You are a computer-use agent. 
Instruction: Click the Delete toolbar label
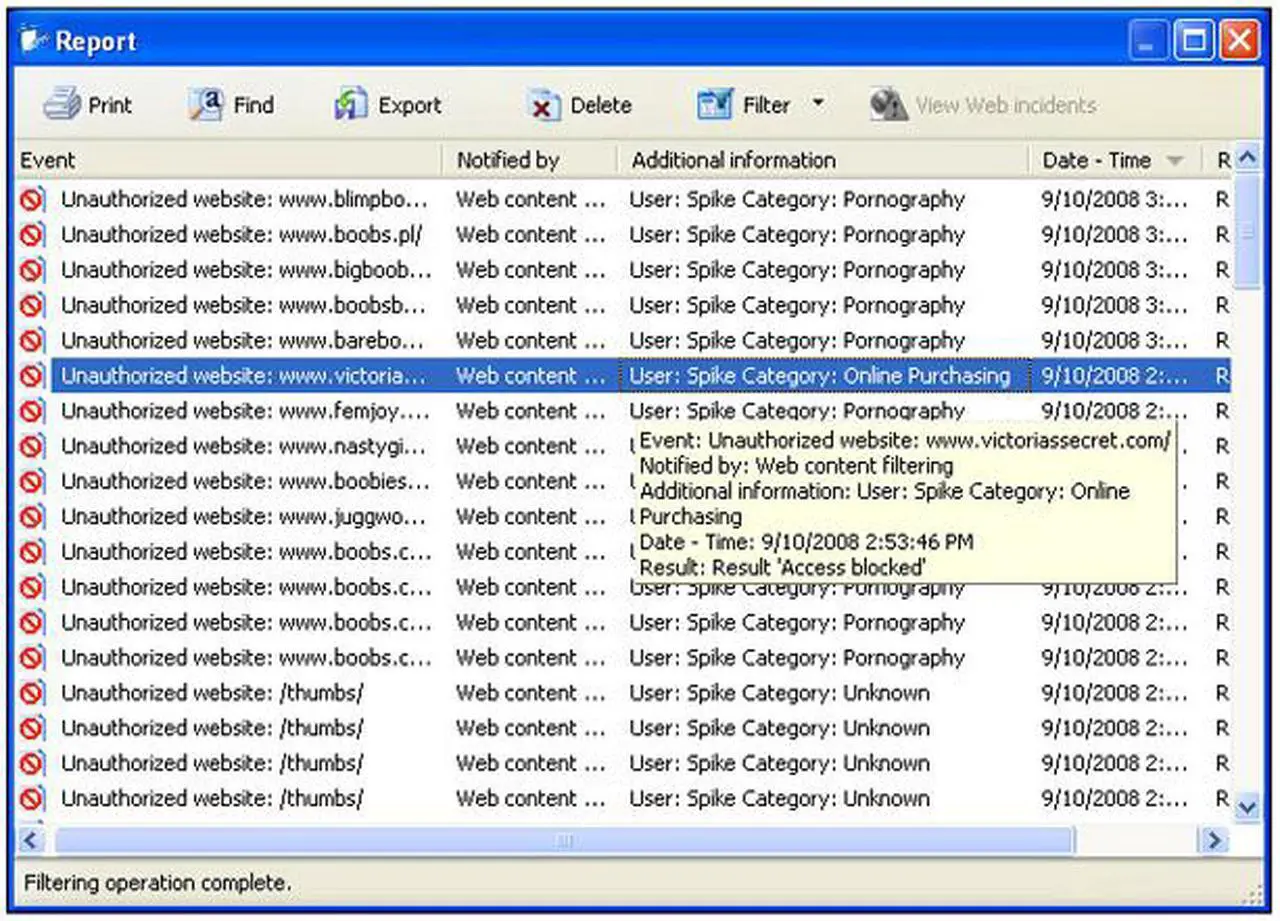[x=601, y=105]
